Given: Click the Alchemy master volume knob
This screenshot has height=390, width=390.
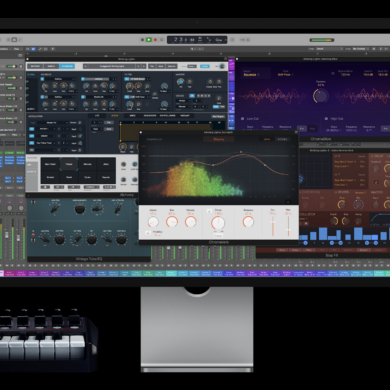Looking at the screenshot, I should point(180,82).
